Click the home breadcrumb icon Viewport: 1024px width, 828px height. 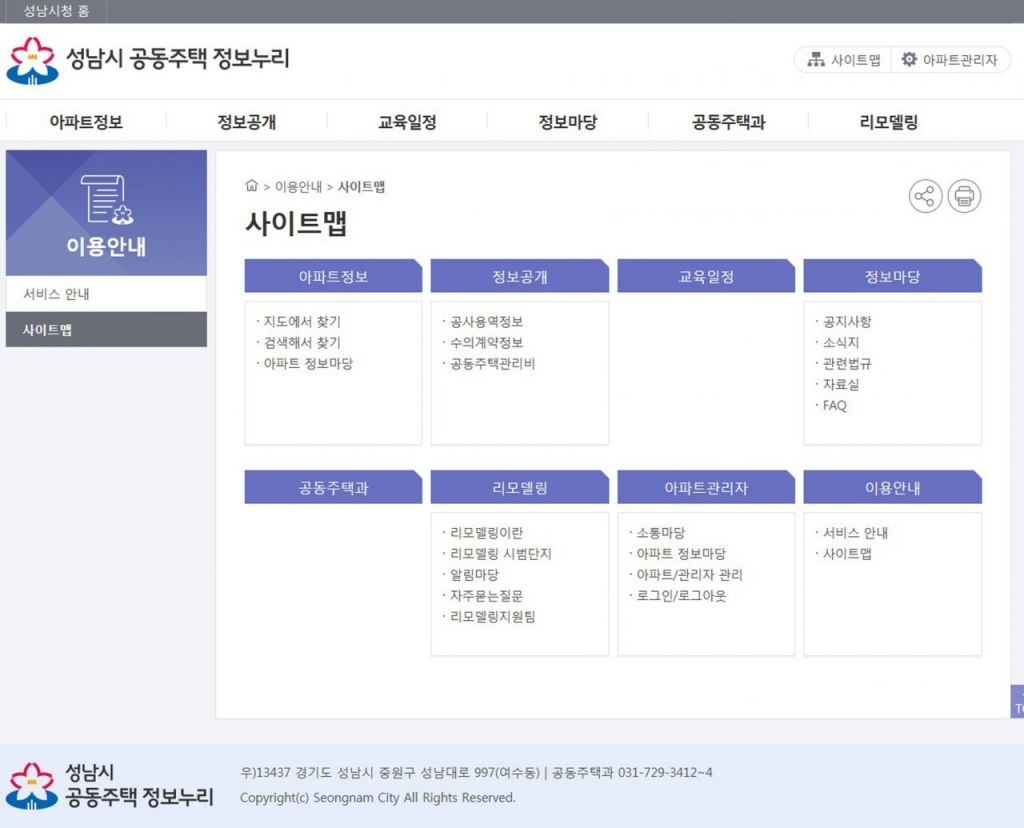pyautogui.click(x=252, y=186)
